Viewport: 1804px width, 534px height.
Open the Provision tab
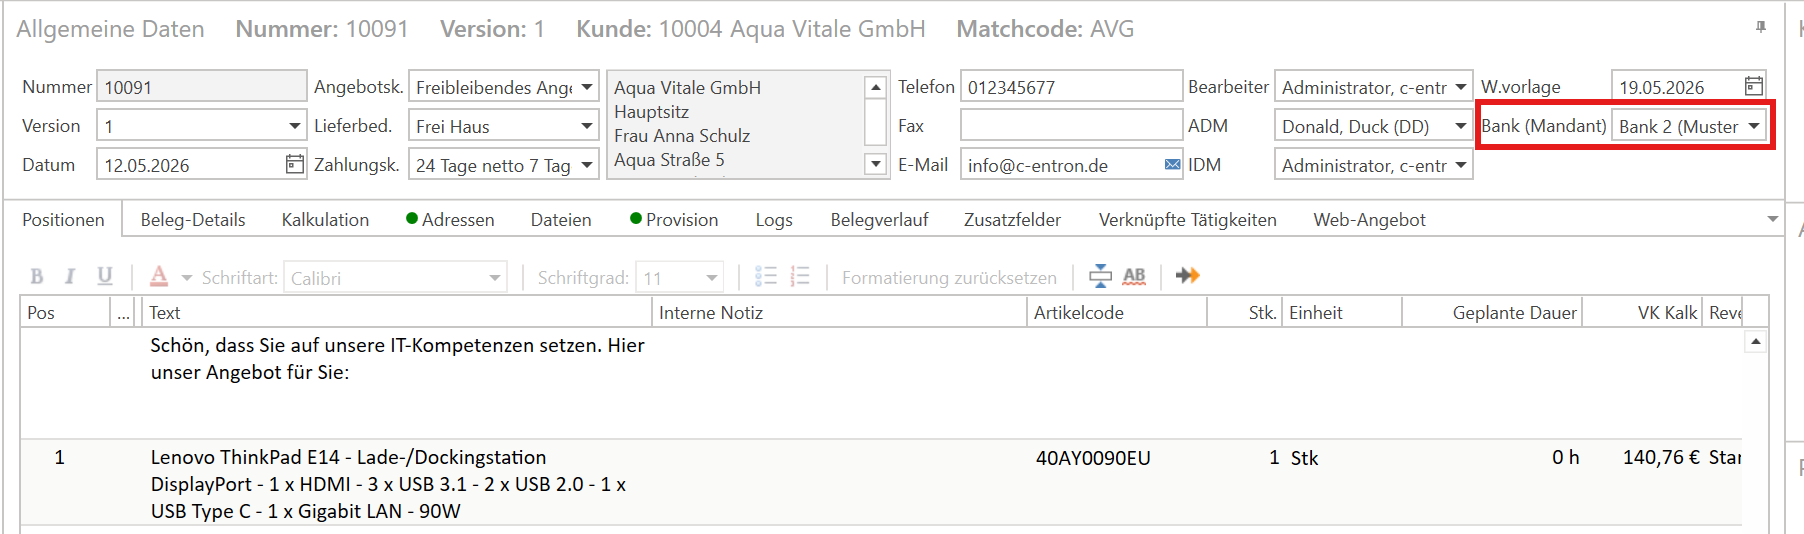(x=674, y=220)
